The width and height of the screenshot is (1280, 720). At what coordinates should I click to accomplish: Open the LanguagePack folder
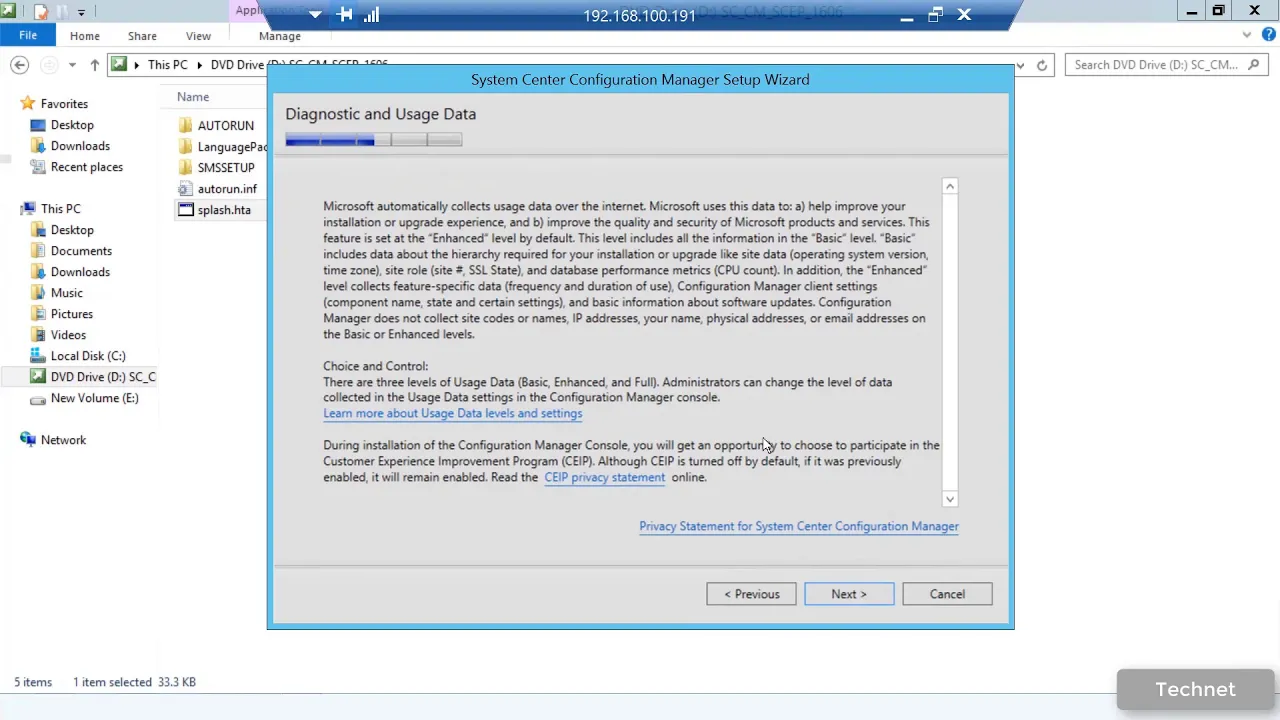[222, 147]
